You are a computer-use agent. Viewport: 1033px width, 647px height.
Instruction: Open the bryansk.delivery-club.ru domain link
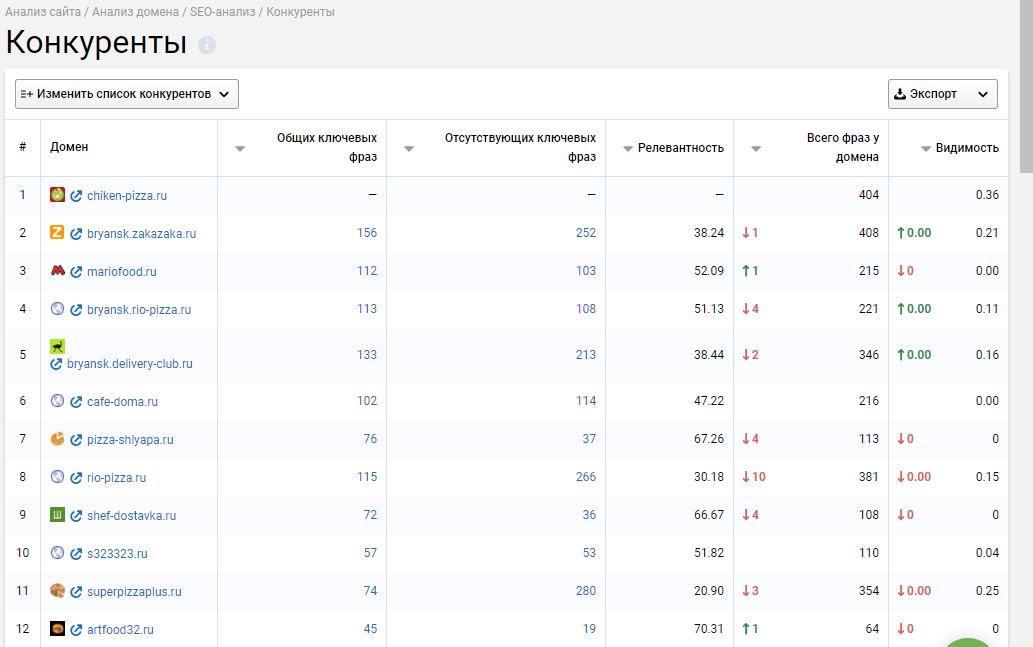pos(130,364)
